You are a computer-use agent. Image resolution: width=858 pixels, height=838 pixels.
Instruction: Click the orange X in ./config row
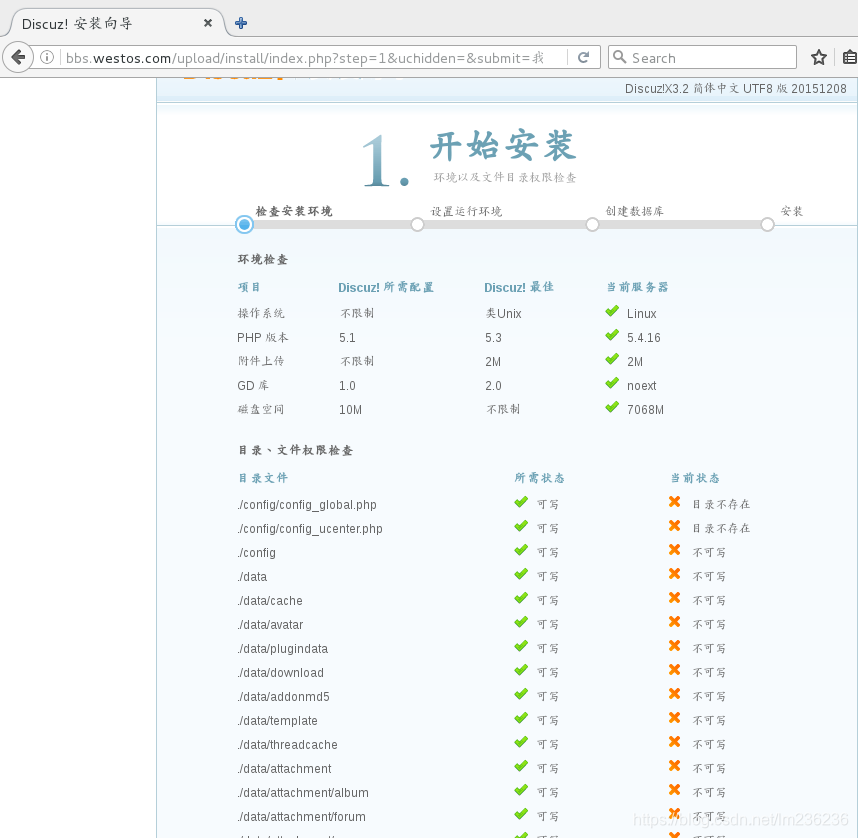(x=675, y=550)
